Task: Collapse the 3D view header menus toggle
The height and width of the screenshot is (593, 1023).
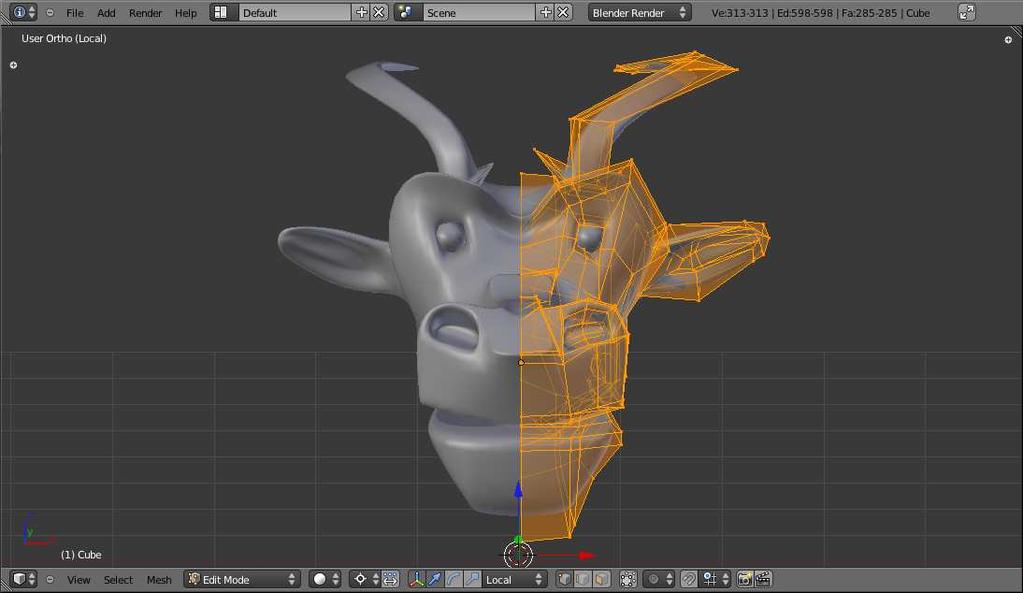Action: pyautogui.click(x=50, y=579)
